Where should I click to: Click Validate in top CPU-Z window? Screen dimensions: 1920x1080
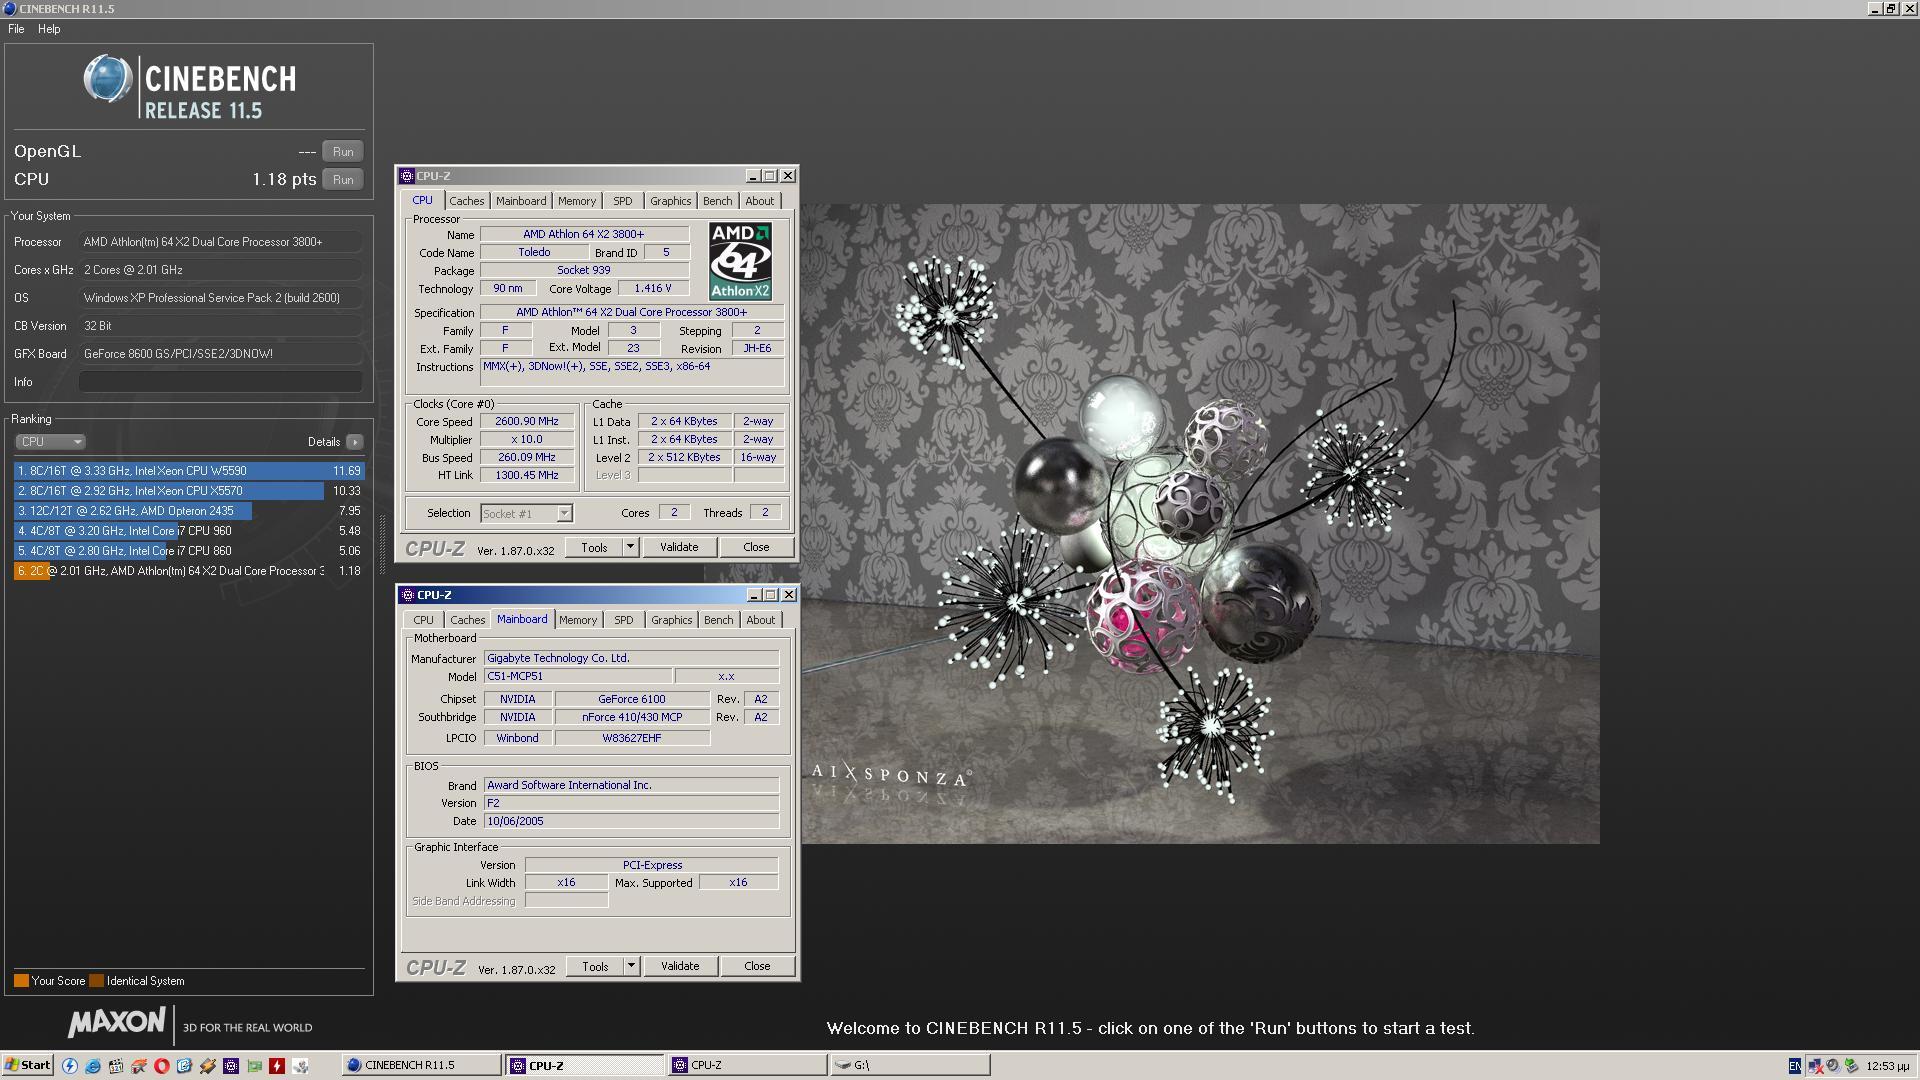point(679,547)
